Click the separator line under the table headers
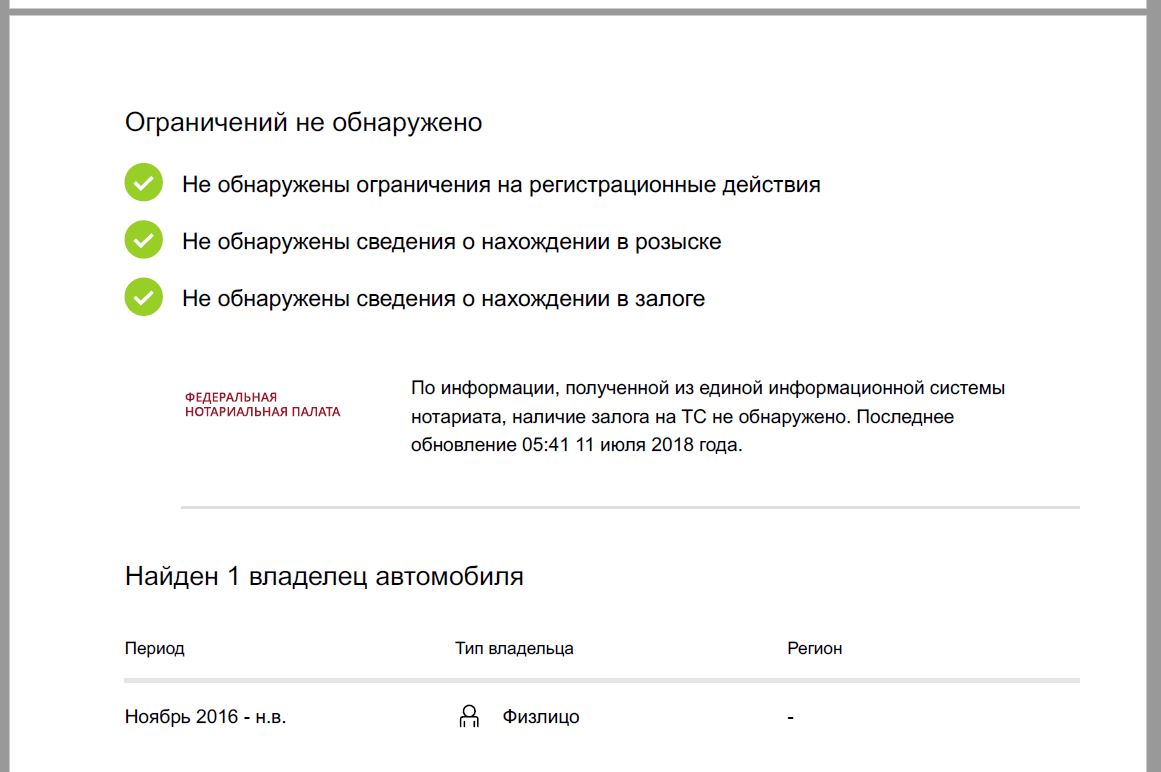 tap(602, 681)
